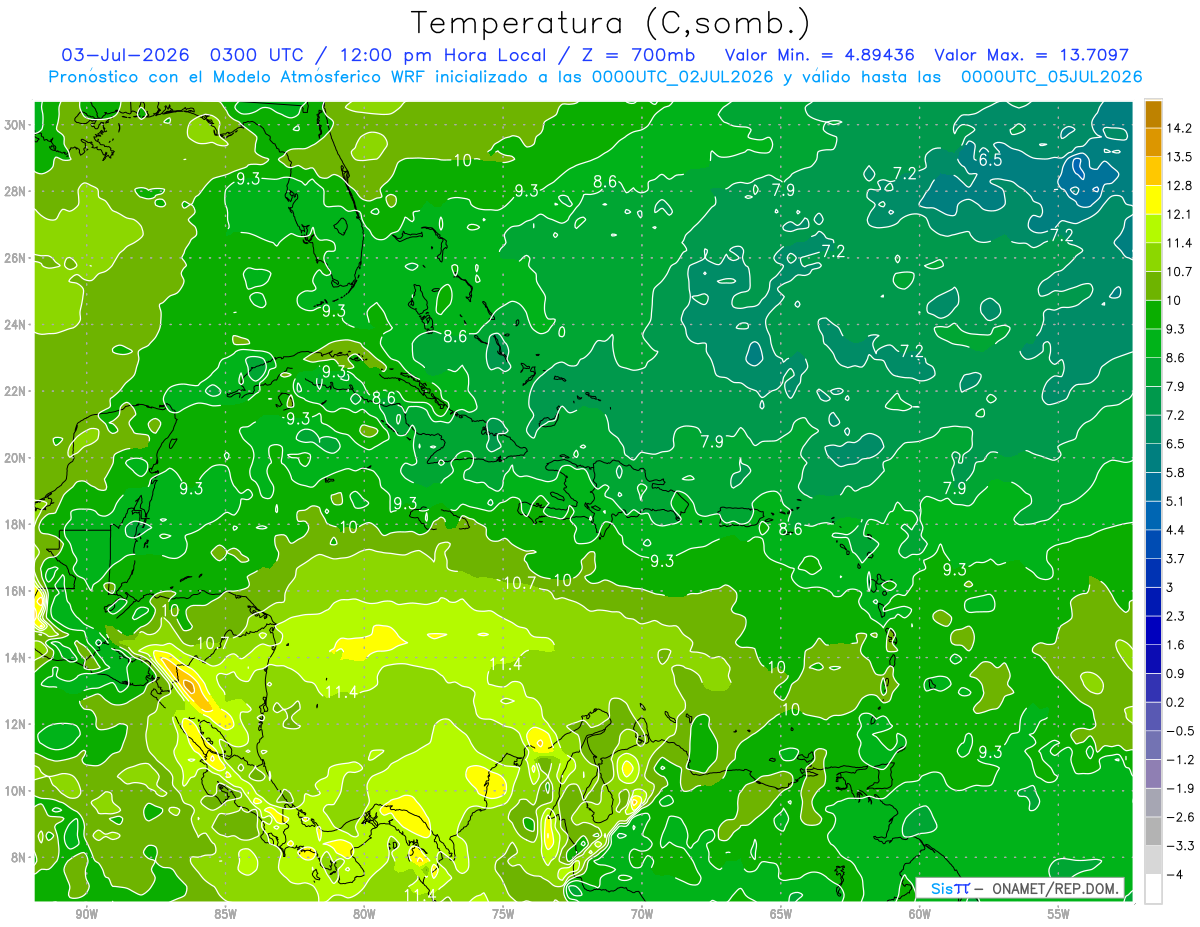Image resolution: width=1200 pixels, height=927 pixels.
Task: Select the valid-until time "0000UTC_05JUL2026"
Action: [x=1051, y=77]
